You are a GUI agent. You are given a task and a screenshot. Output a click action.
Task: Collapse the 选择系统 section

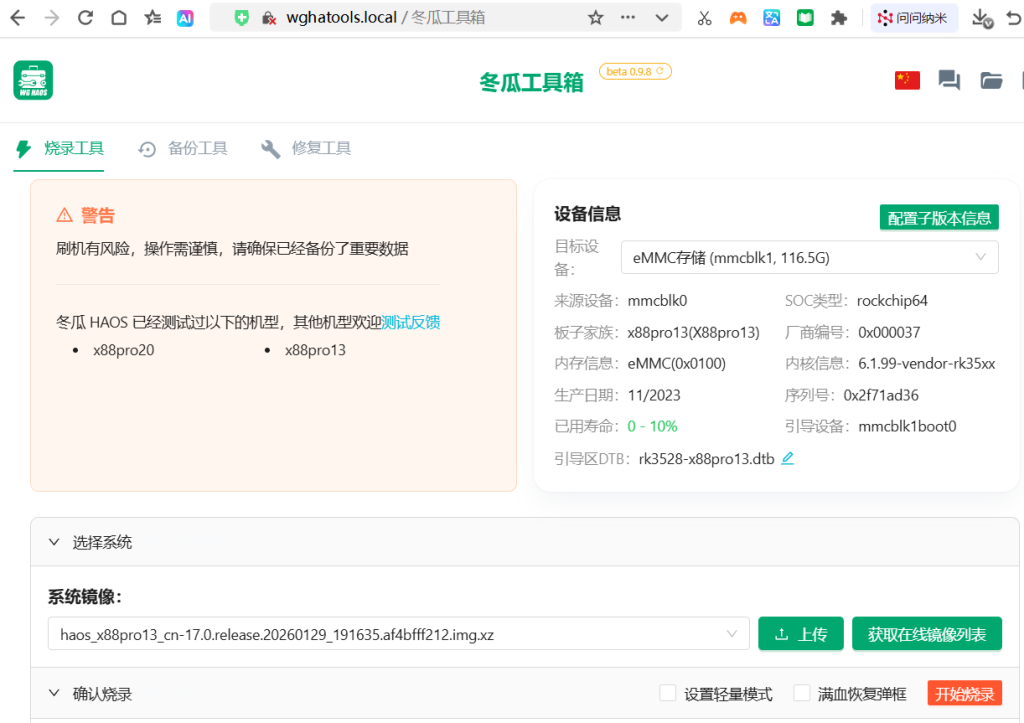[x=55, y=542]
